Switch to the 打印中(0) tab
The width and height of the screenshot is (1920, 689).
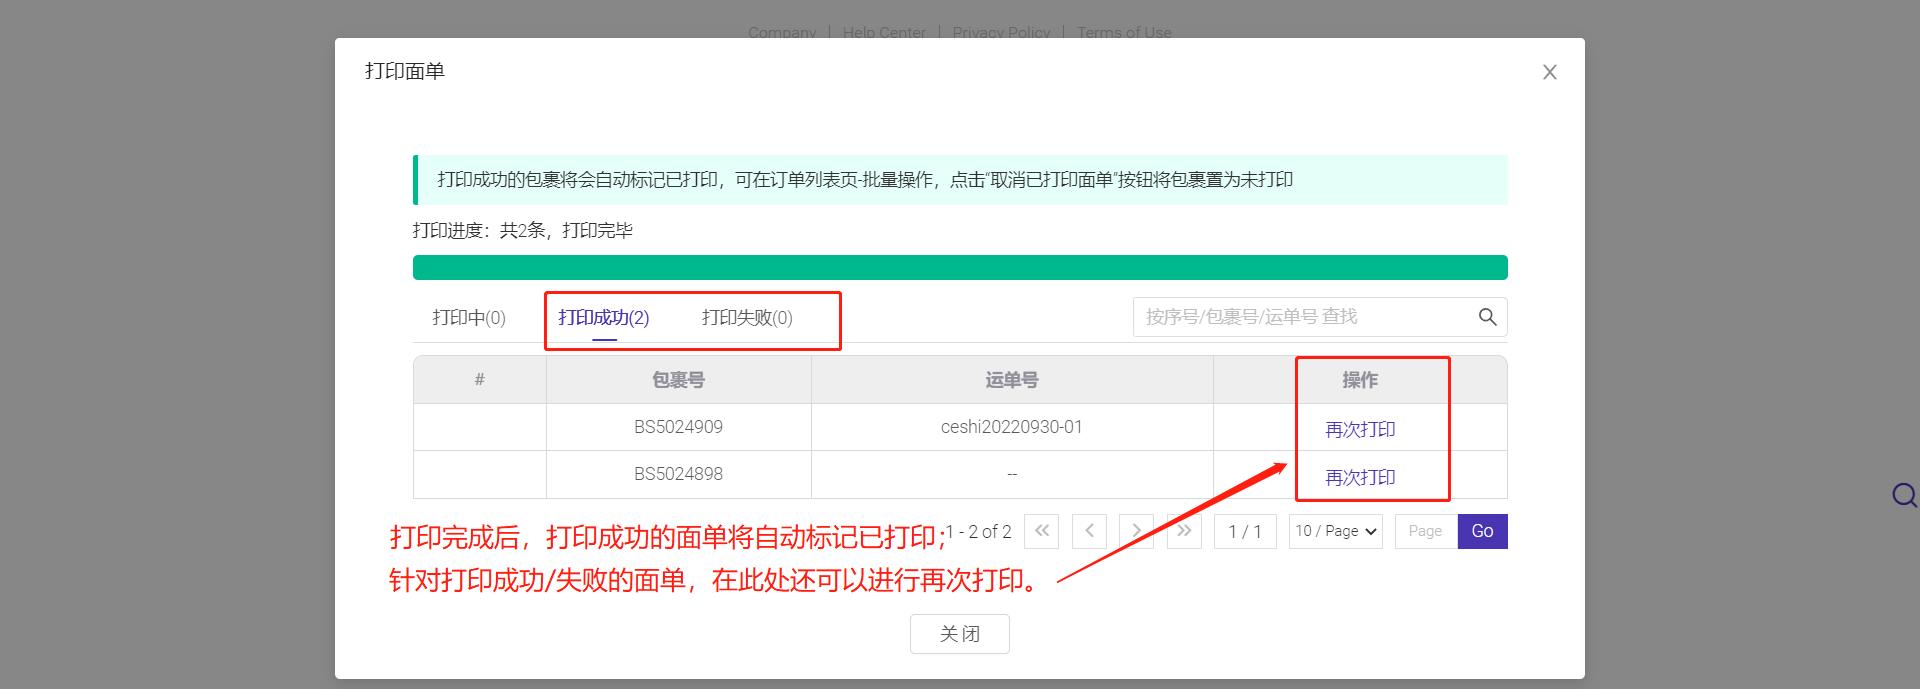pyautogui.click(x=469, y=318)
